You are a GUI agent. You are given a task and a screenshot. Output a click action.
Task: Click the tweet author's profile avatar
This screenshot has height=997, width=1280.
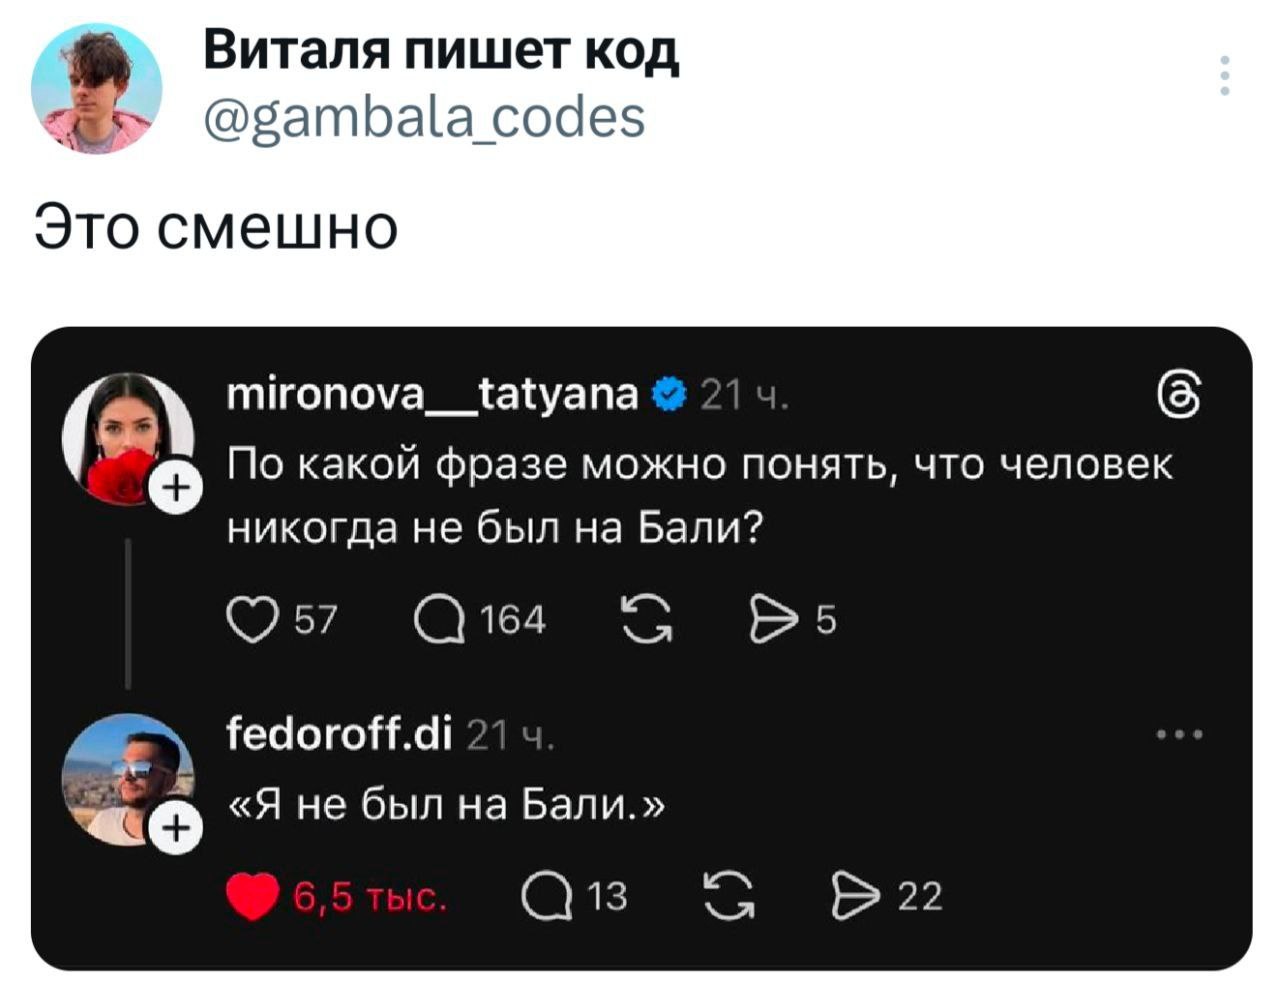[x=96, y=88]
